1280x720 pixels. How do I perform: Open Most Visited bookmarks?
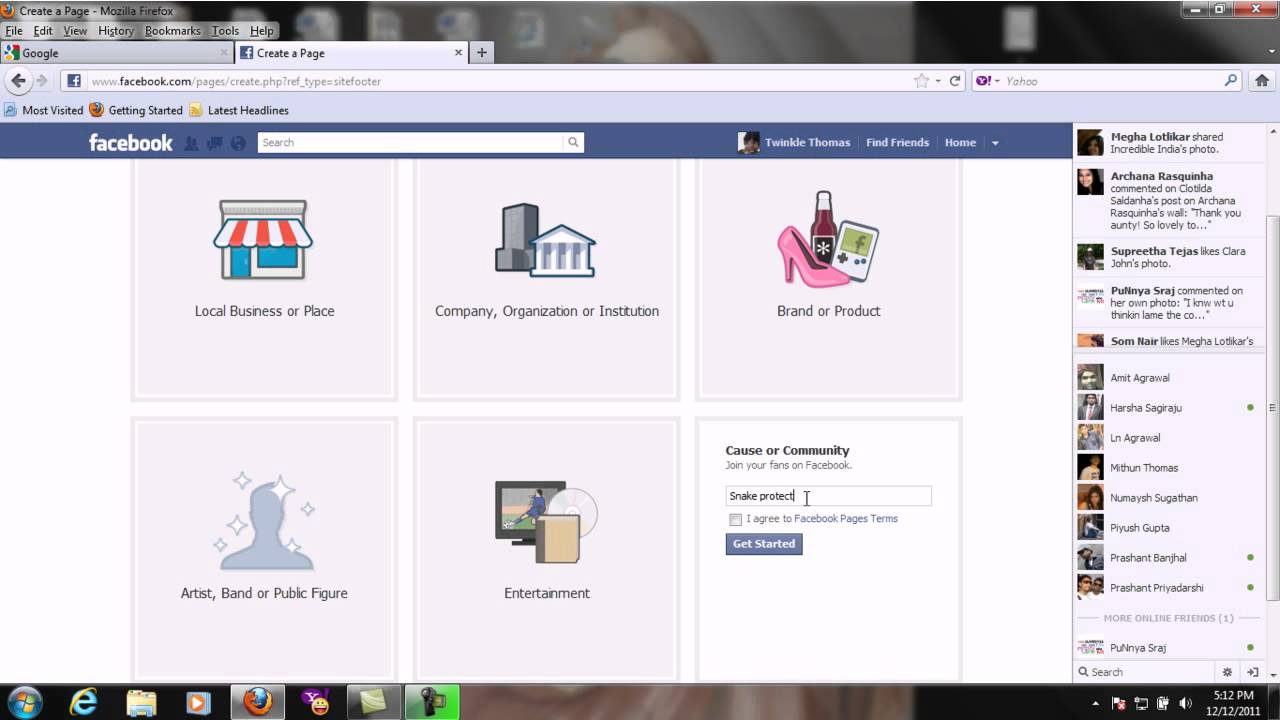point(44,110)
